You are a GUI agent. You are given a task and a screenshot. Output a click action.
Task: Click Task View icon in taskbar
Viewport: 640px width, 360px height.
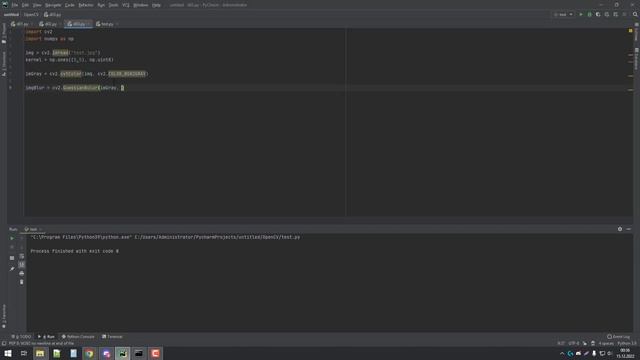pyautogui.click(x=24, y=353)
